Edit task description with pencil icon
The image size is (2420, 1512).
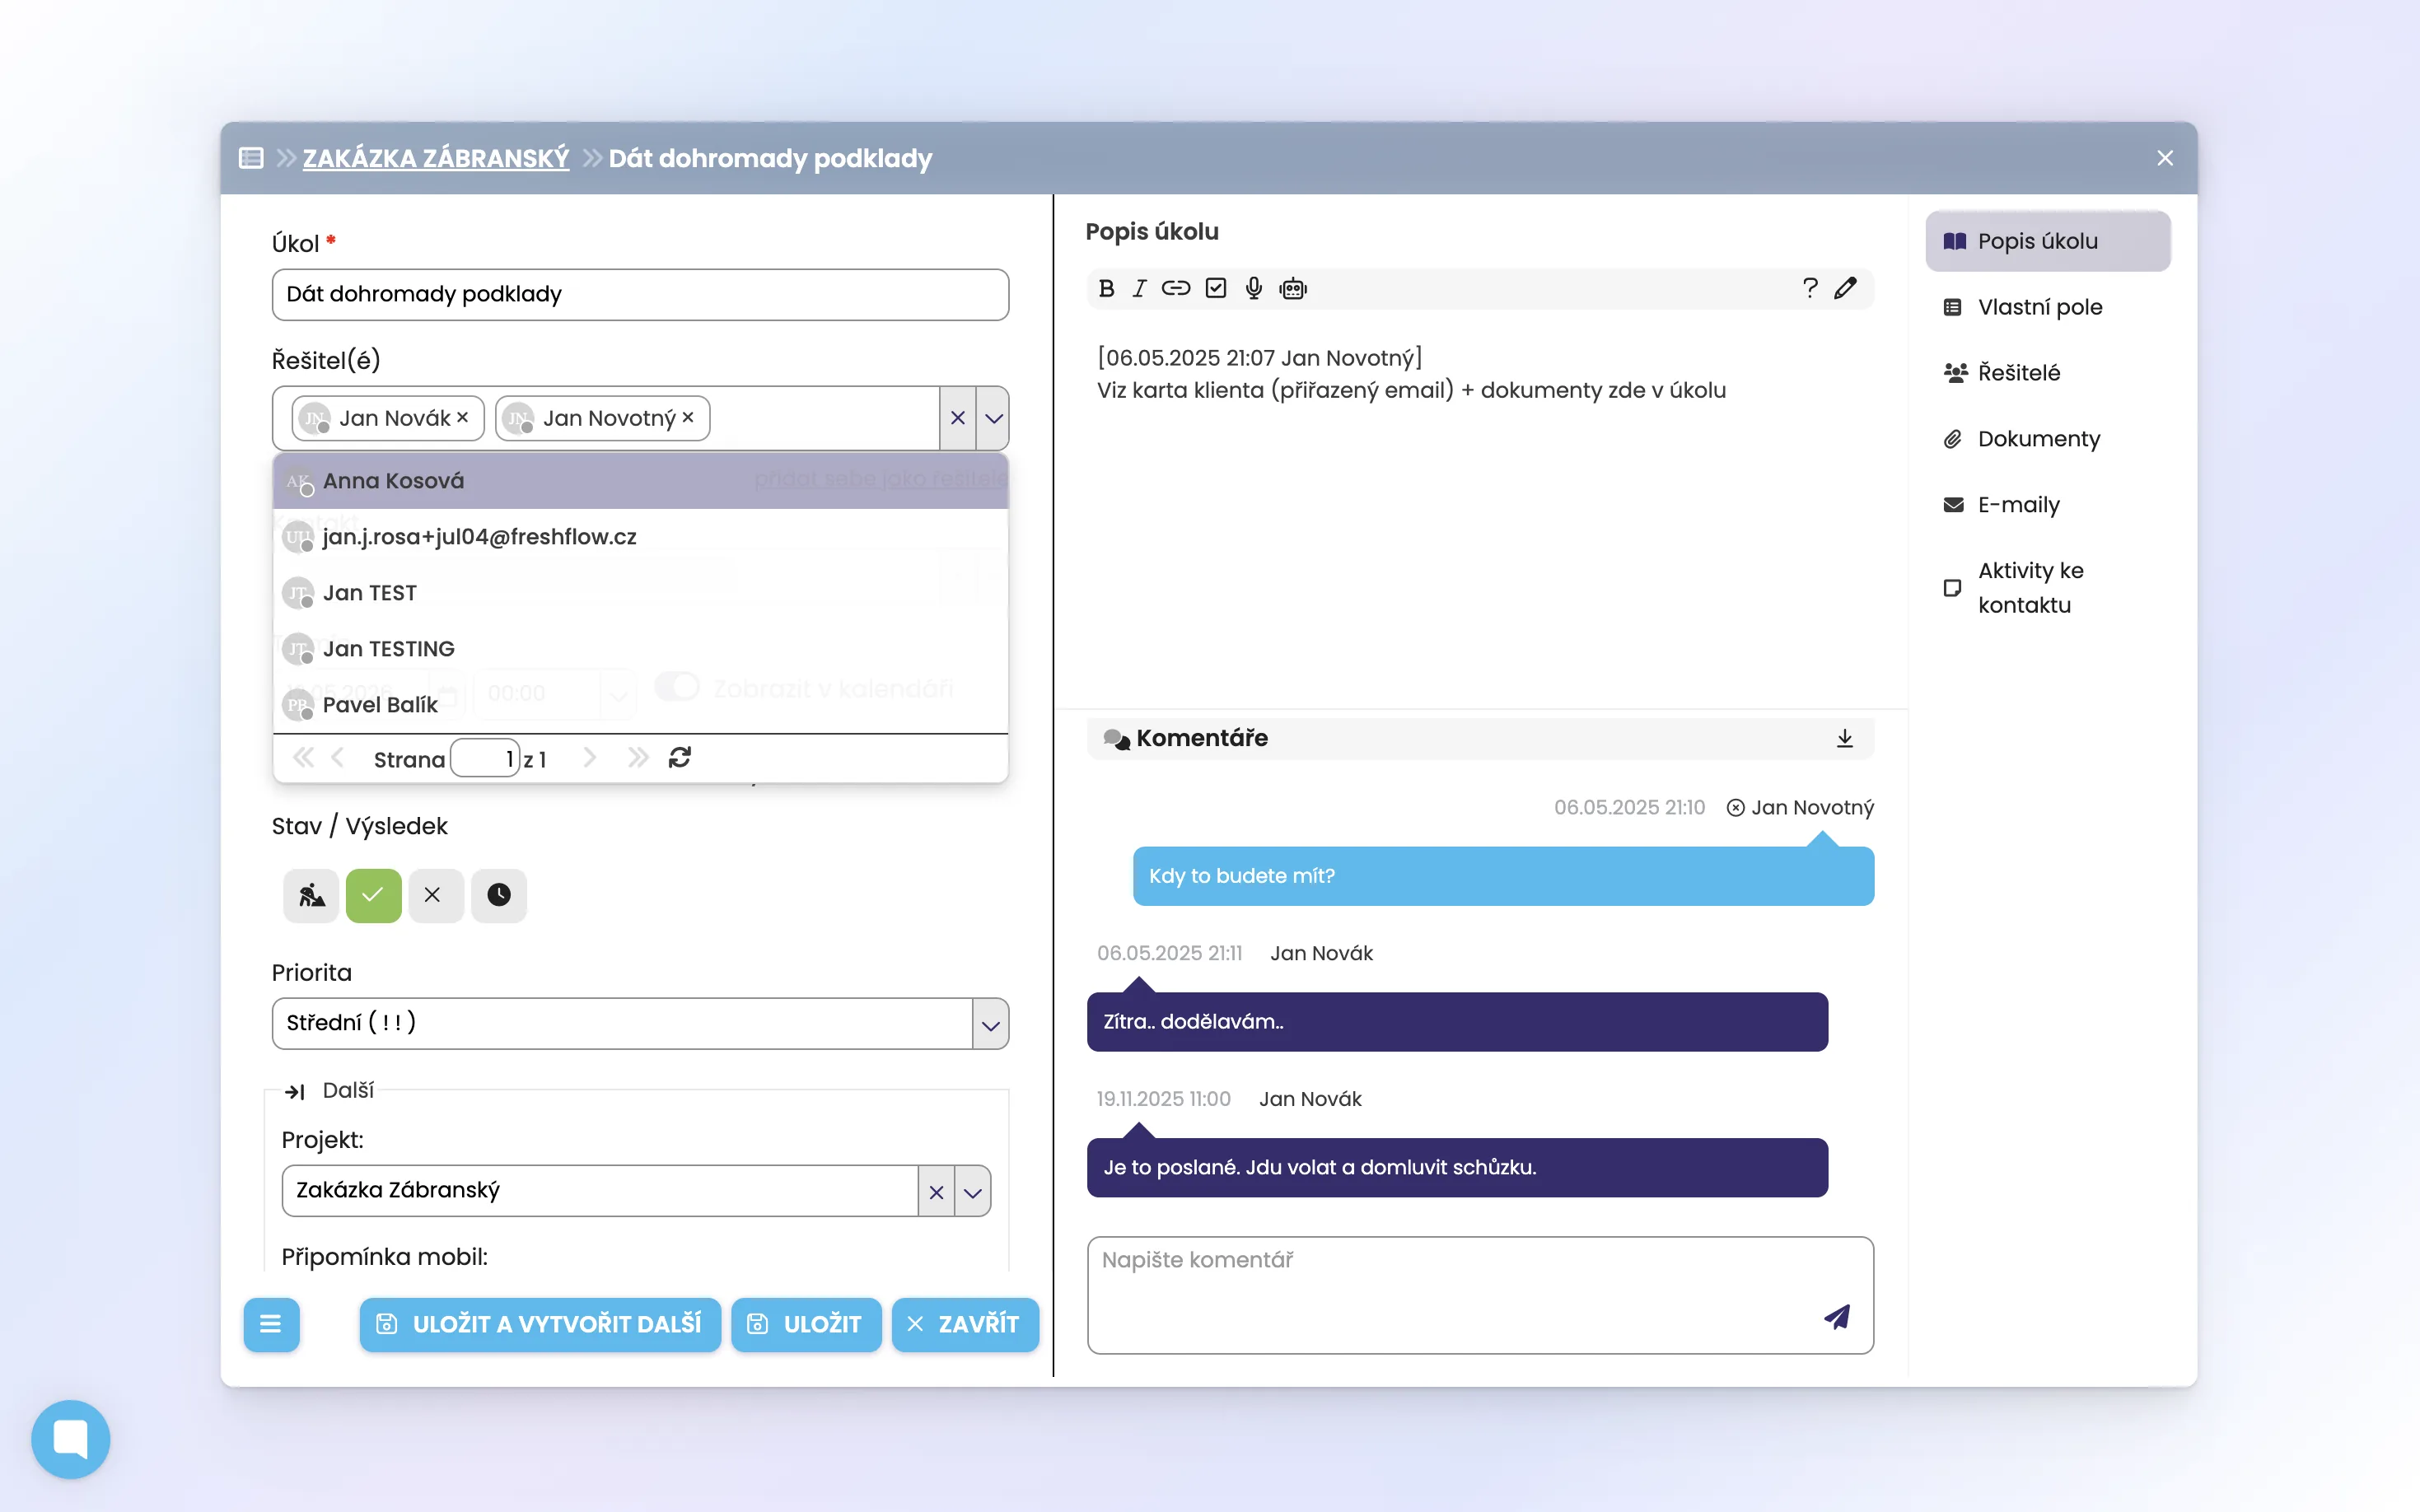[x=1845, y=289]
